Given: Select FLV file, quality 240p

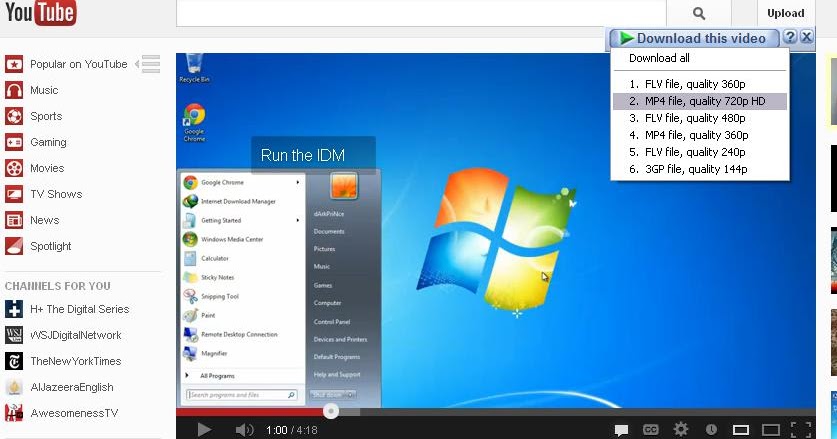Looking at the screenshot, I should click(x=700, y=152).
